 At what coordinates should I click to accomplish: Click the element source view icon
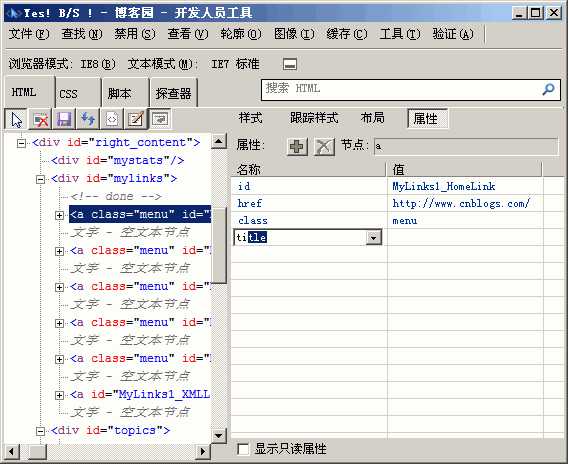point(112,119)
